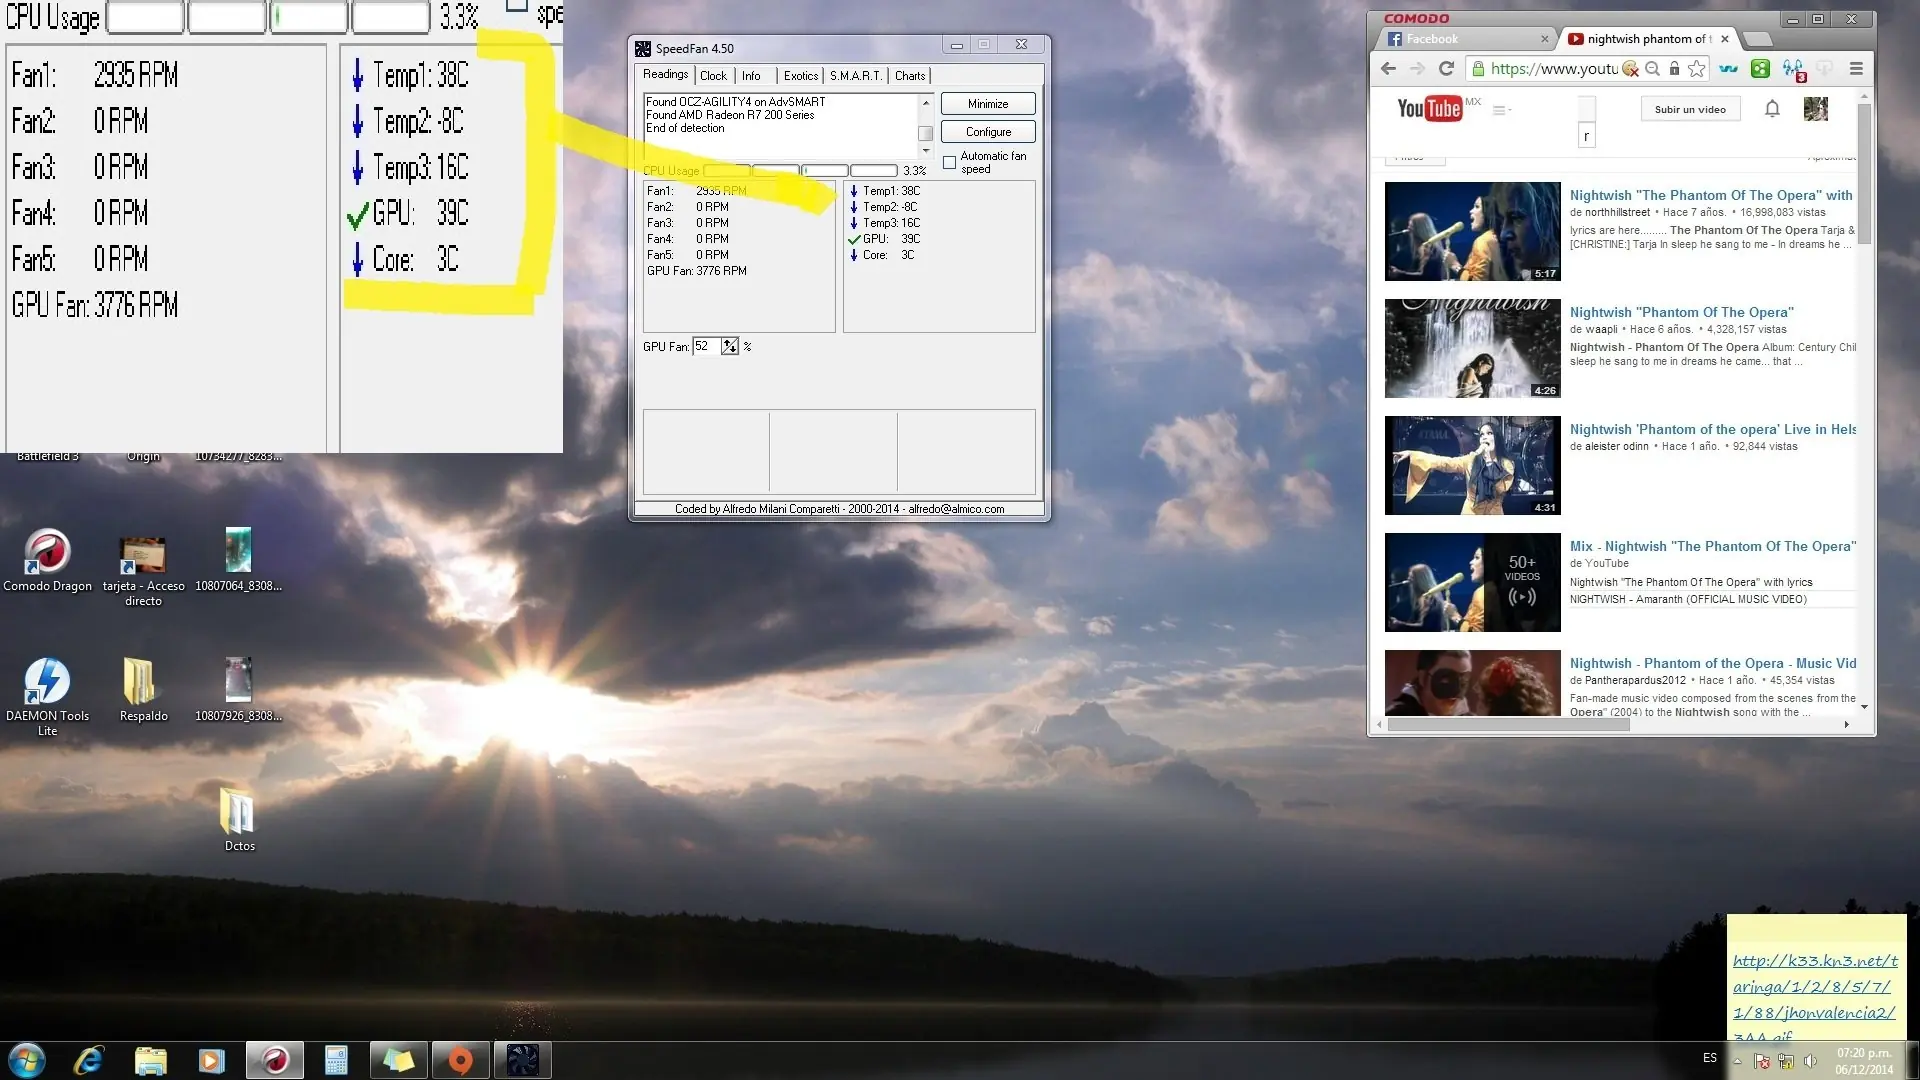1920x1080 pixels.
Task: Adjust GPU Fan percentage spinner arrows
Action: point(730,346)
